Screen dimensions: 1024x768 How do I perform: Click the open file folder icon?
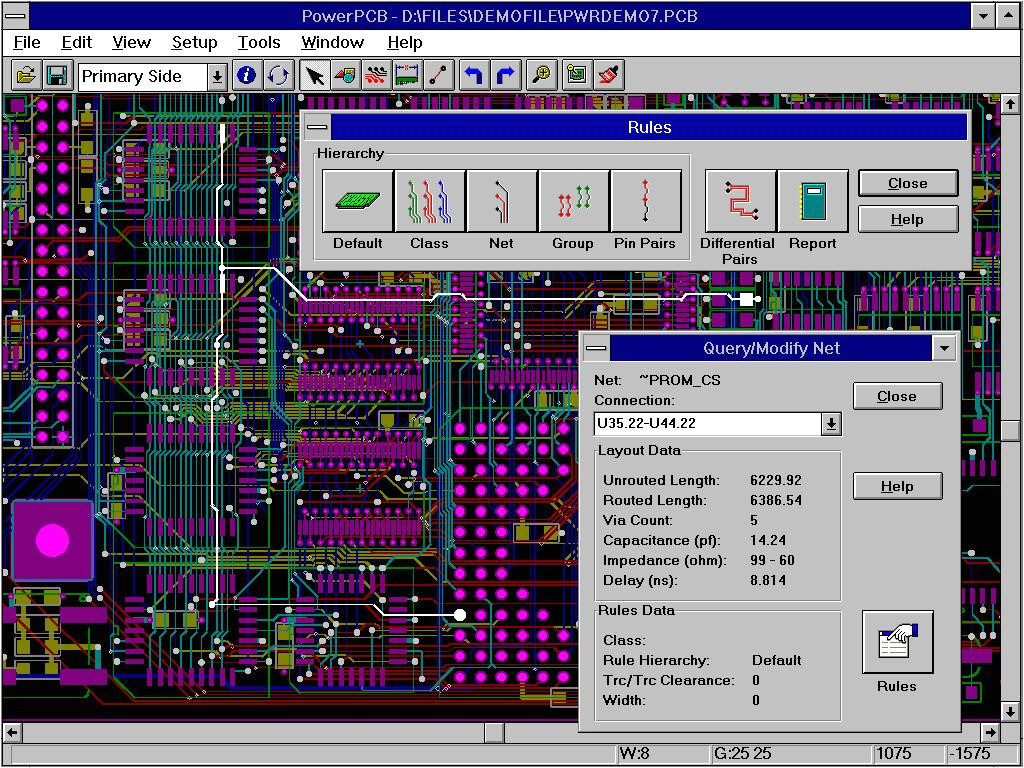point(26,76)
